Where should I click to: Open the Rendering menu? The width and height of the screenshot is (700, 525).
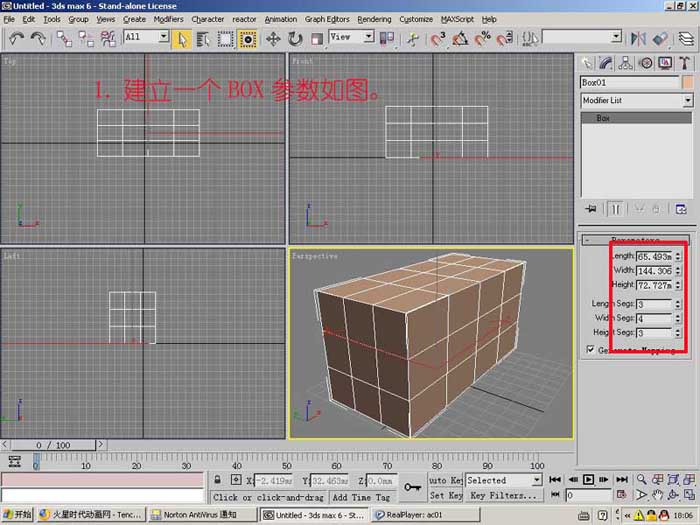click(x=374, y=19)
